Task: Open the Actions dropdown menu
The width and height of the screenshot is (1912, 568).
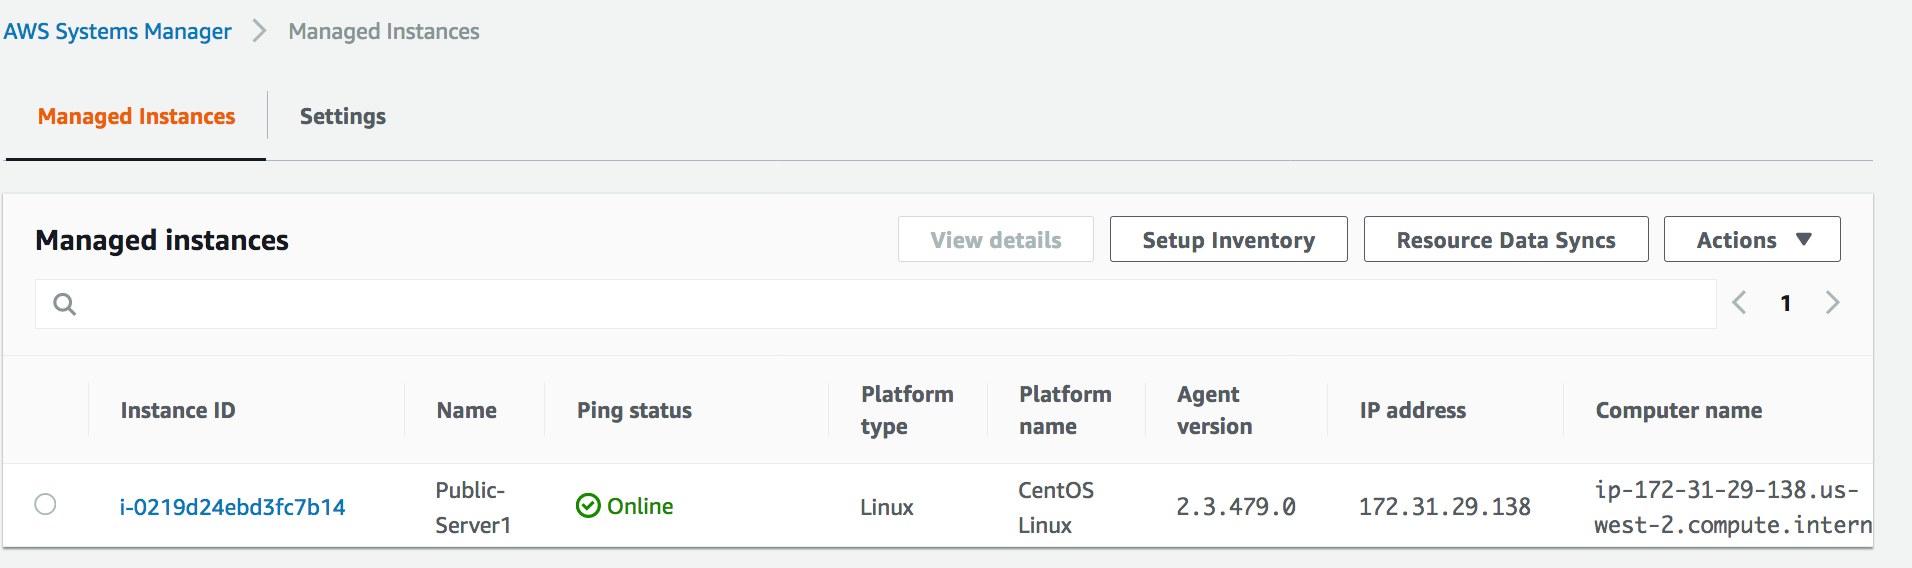Action: (x=1752, y=239)
